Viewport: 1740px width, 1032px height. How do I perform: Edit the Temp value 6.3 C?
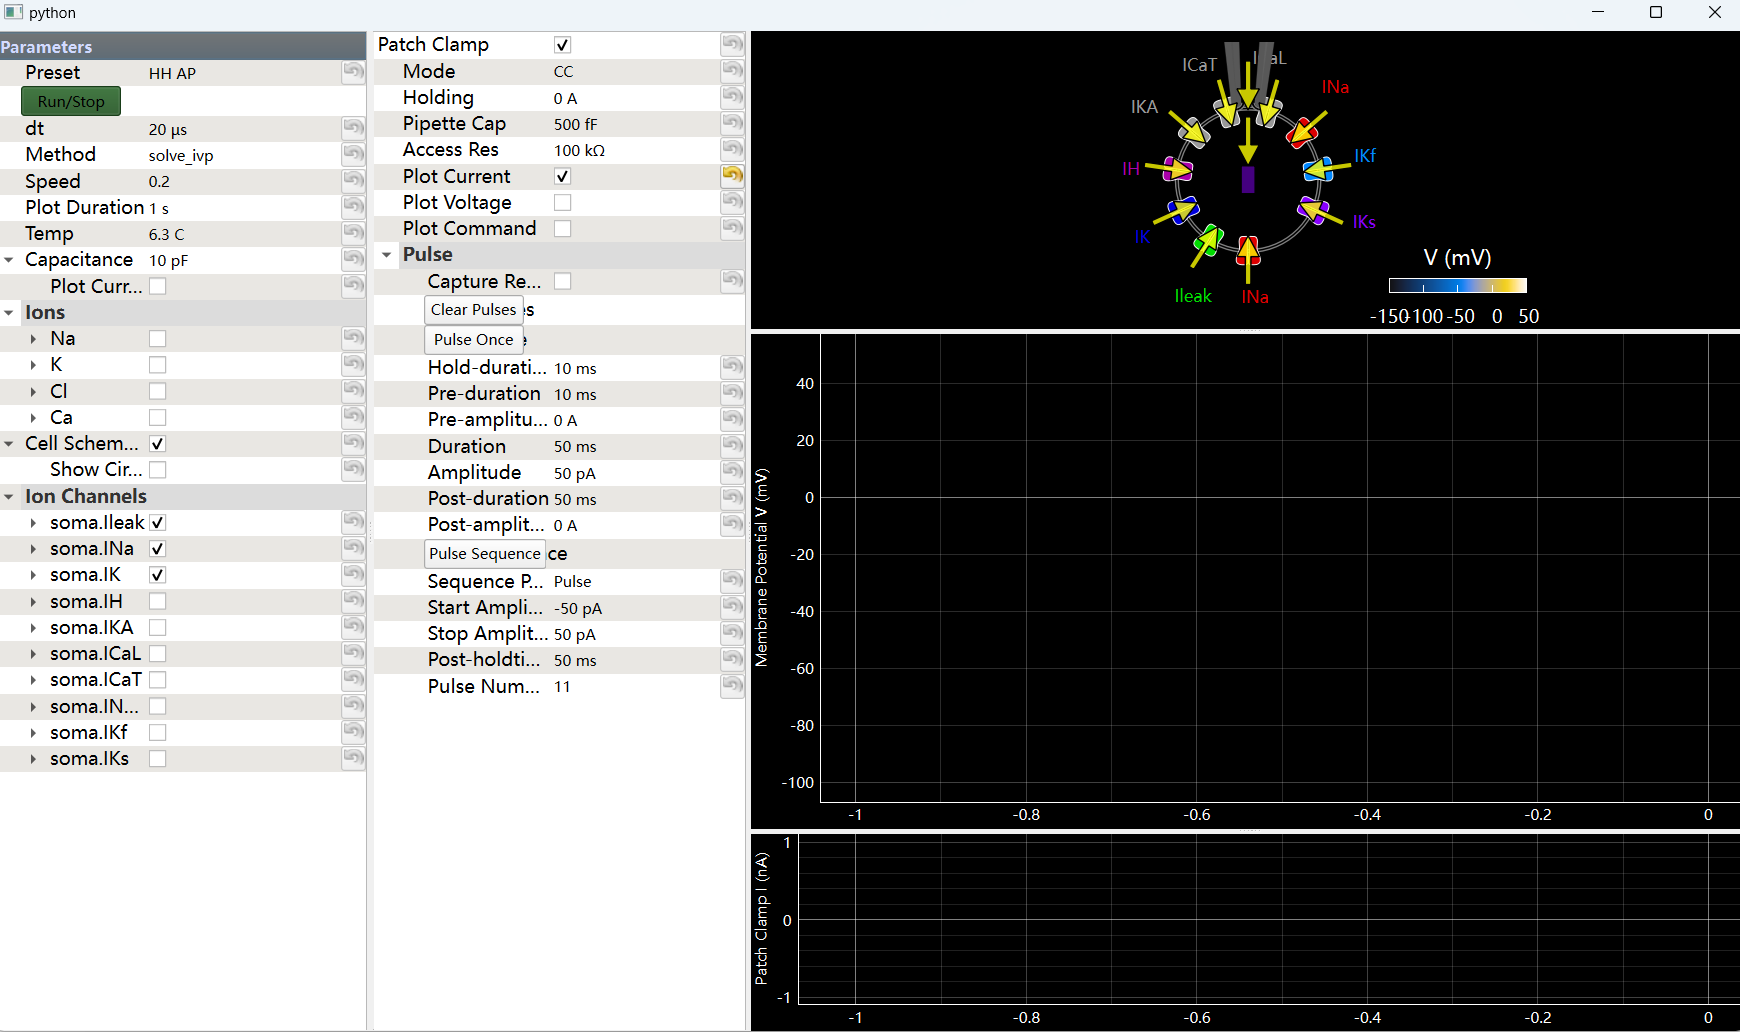click(167, 234)
